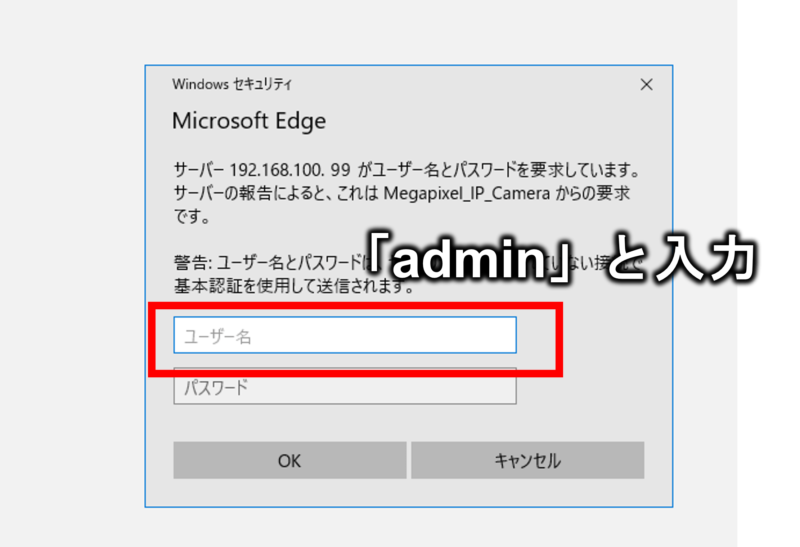Click the 基本認証を使用して送信されます line
Screen dimensions: 800x547
click(x=294, y=286)
